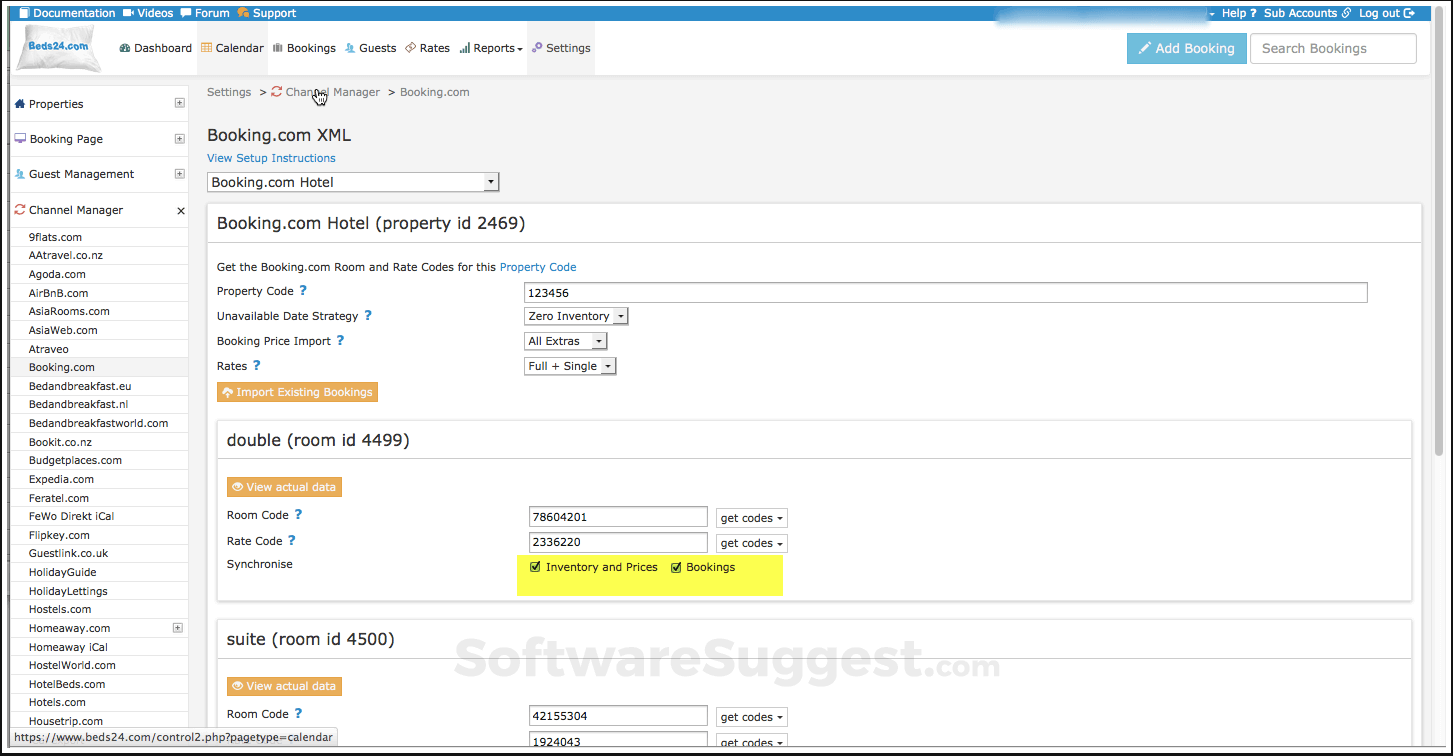Click the Settings gears icon
The image size is (1453, 756).
[x=537, y=48]
